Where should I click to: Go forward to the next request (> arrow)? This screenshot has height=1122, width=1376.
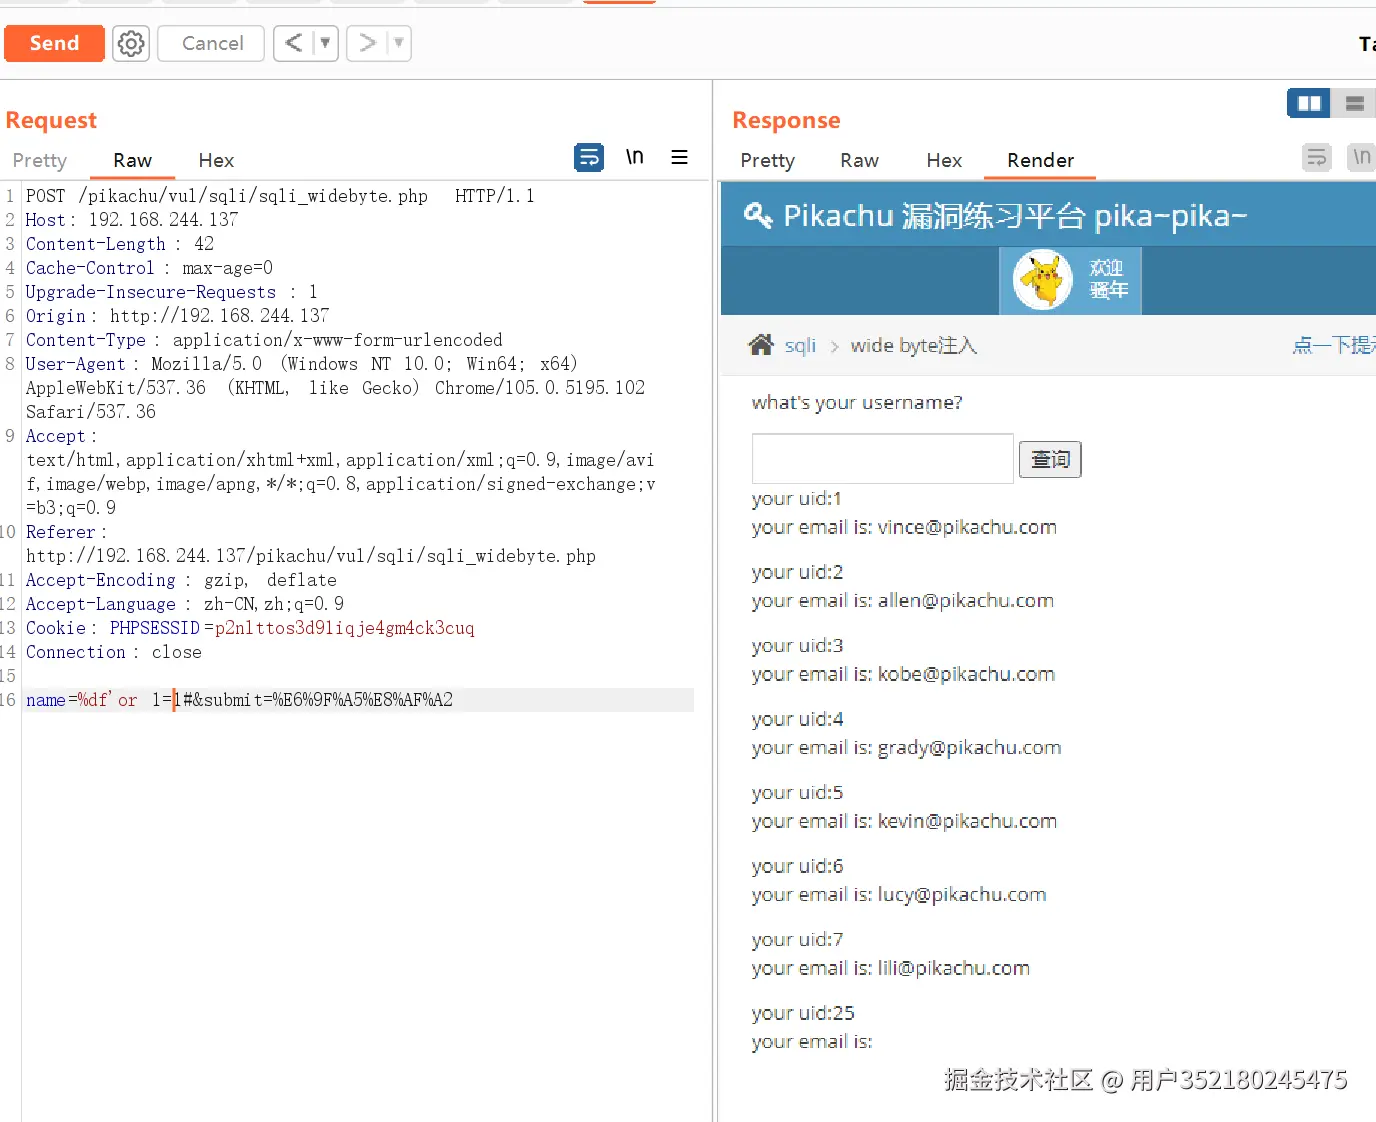click(367, 43)
